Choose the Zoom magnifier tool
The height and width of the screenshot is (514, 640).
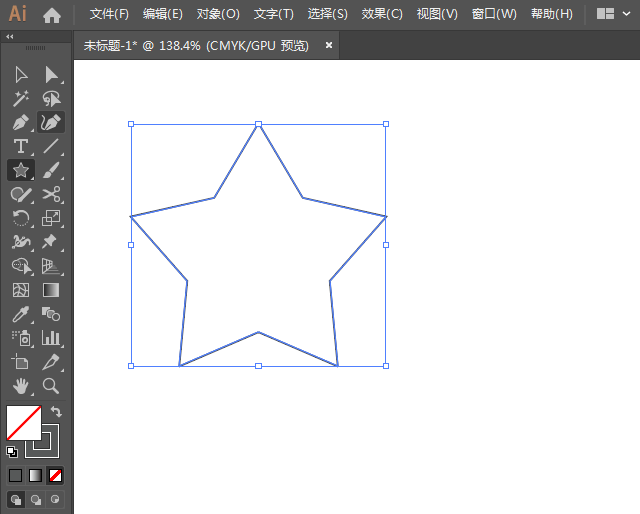tap(51, 386)
